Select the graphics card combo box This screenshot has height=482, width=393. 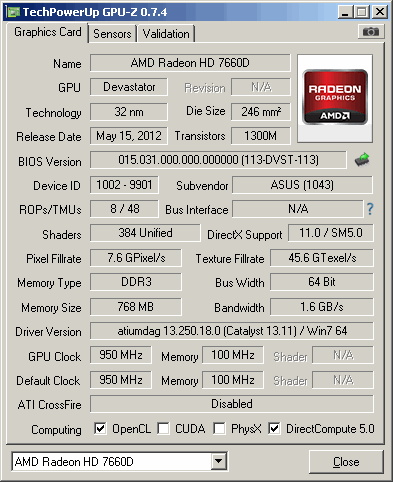pyautogui.click(x=119, y=461)
